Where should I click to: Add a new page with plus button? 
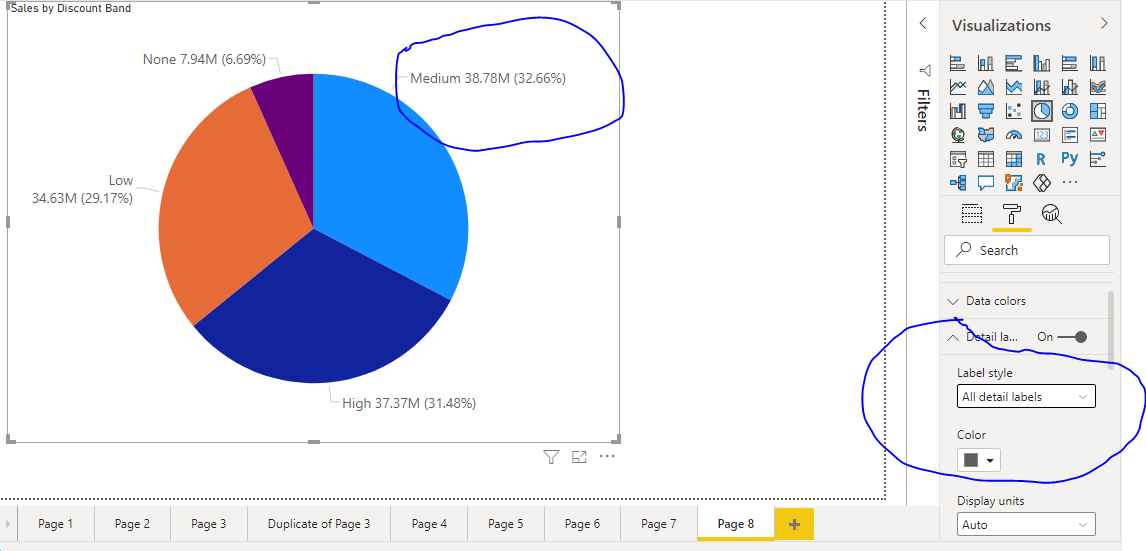pos(794,524)
